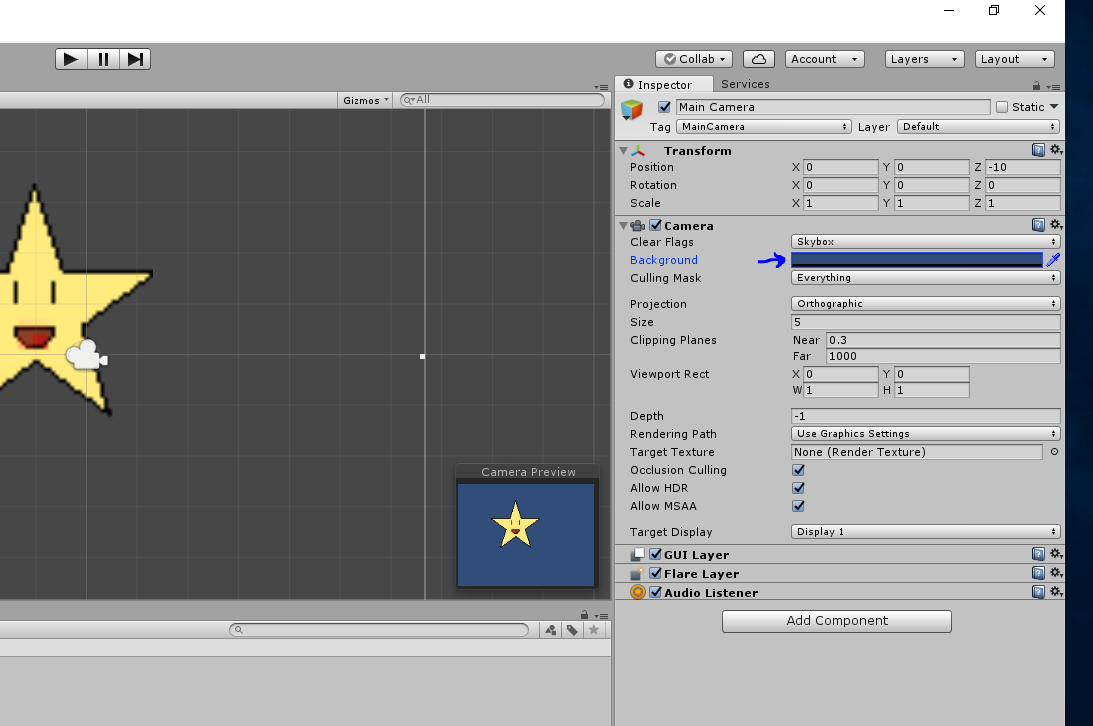This screenshot has width=1093, height=726.
Task: Click the Far clipping plane field
Action: 943,356
